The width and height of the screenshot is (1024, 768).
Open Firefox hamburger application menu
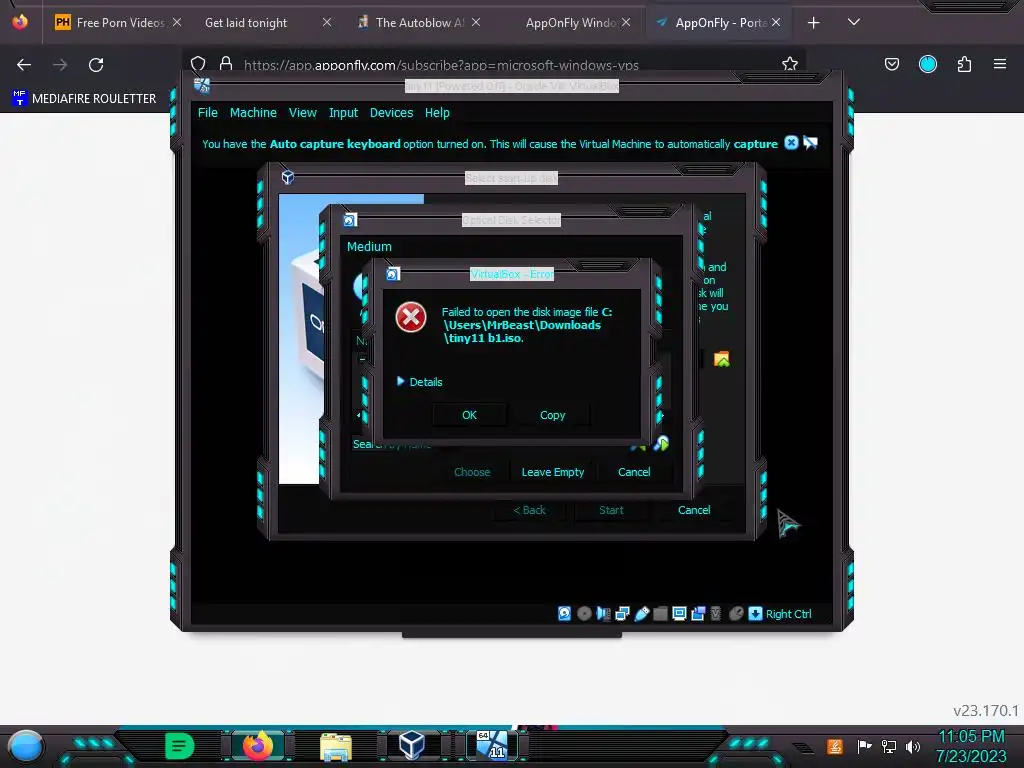[1000, 64]
